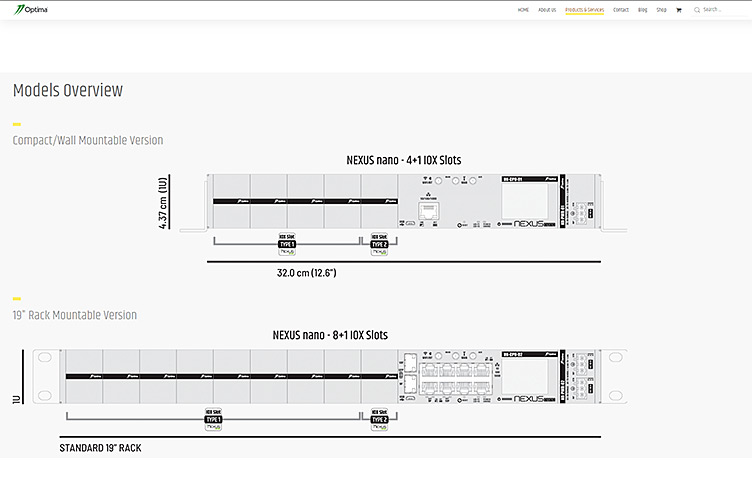The height and width of the screenshot is (480, 752).
Task: Open the About Us page
Action: (547, 10)
